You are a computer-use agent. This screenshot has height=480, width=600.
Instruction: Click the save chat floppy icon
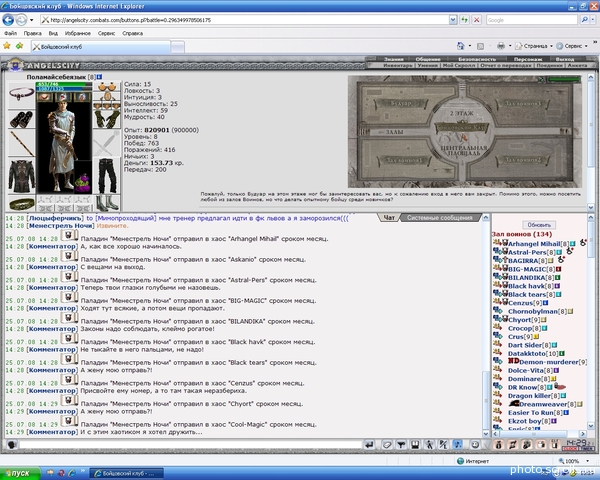pyautogui.click(x=415, y=444)
